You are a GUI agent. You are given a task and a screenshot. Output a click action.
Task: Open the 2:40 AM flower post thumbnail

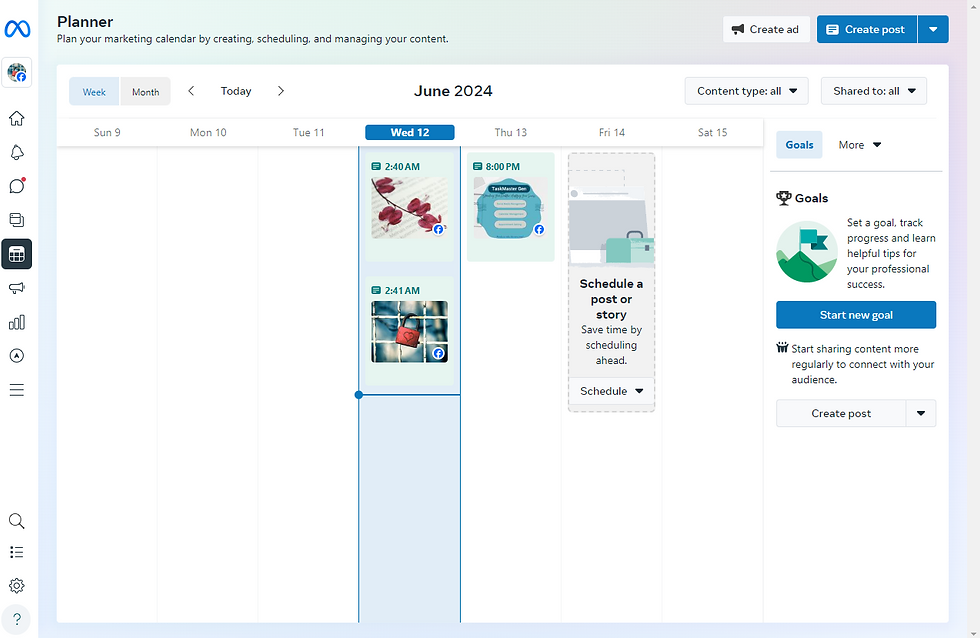coord(409,207)
